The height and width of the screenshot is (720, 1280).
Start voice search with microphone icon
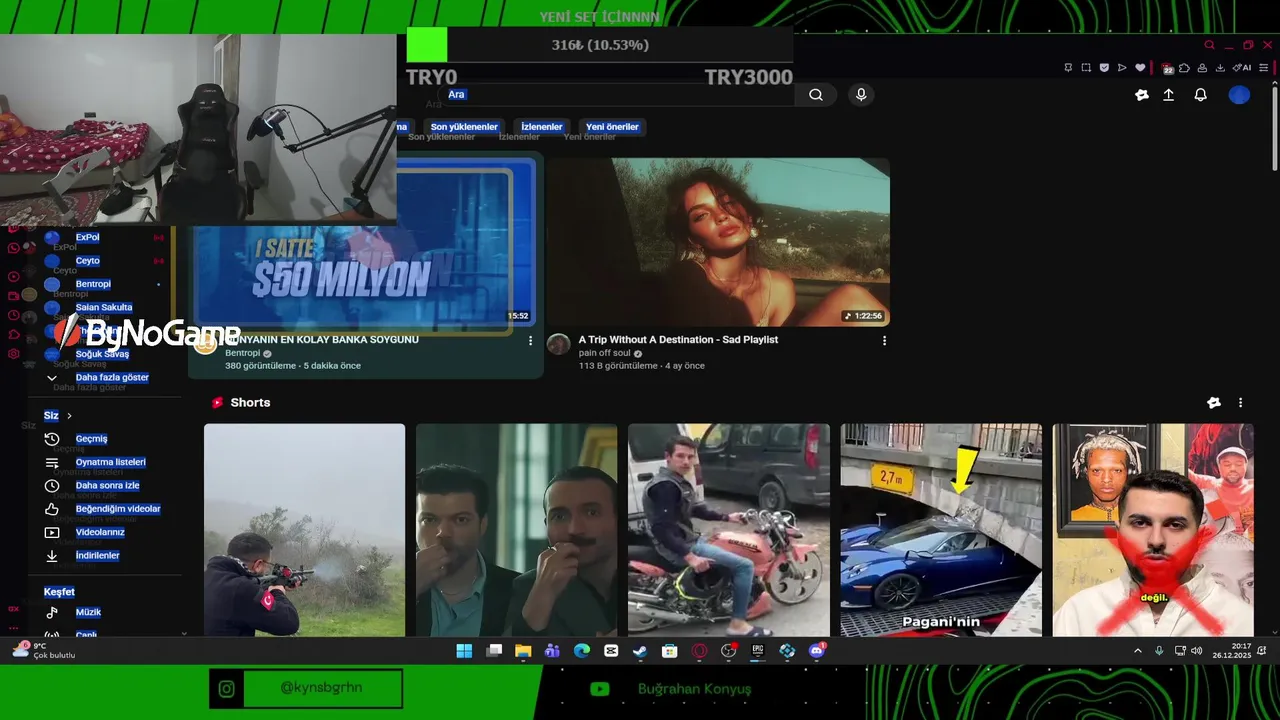pos(861,94)
